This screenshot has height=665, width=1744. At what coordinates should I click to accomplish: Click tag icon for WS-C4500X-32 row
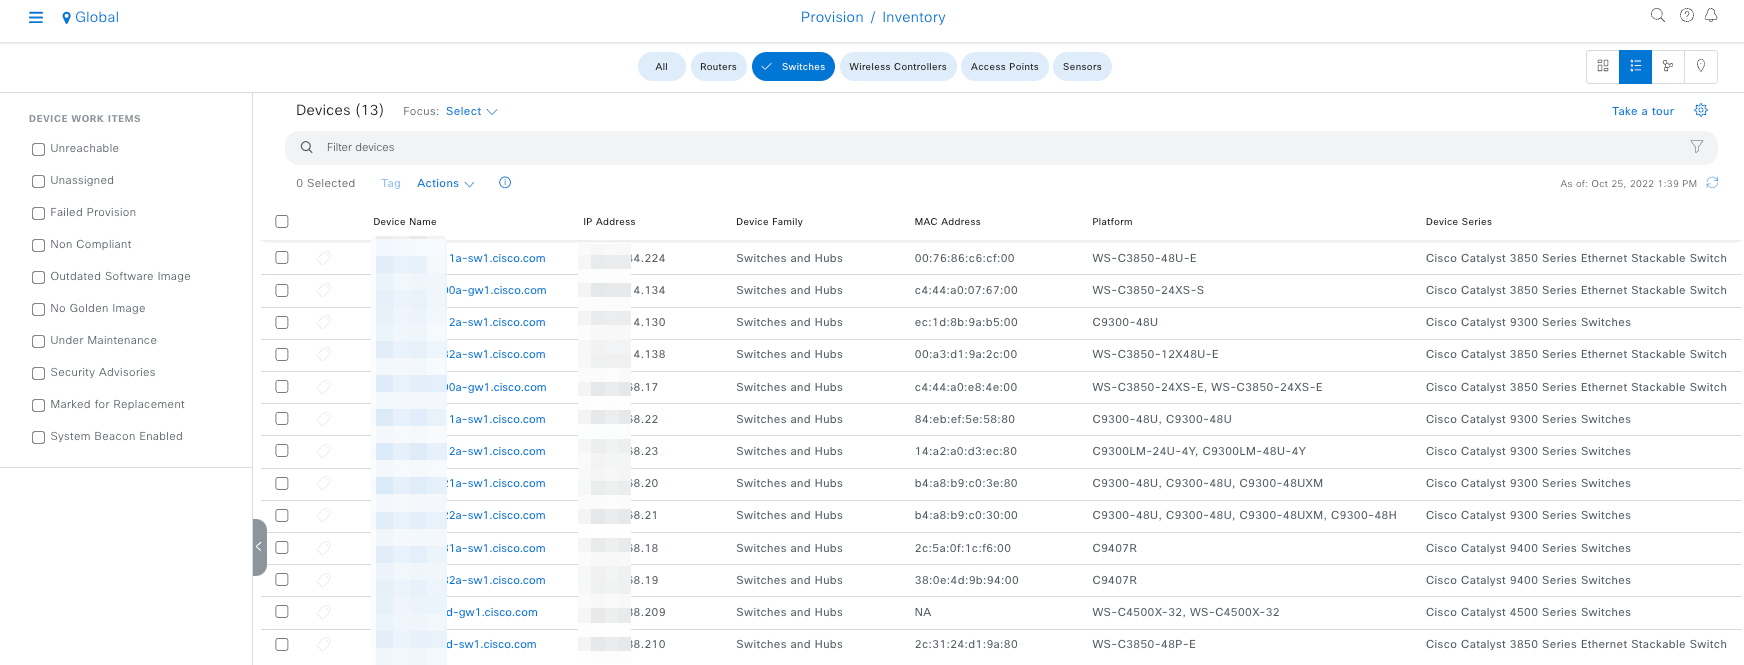324,612
